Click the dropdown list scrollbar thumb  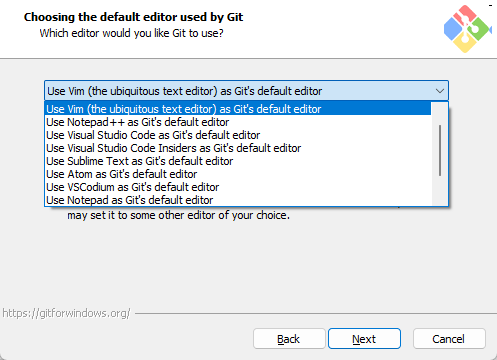440,150
